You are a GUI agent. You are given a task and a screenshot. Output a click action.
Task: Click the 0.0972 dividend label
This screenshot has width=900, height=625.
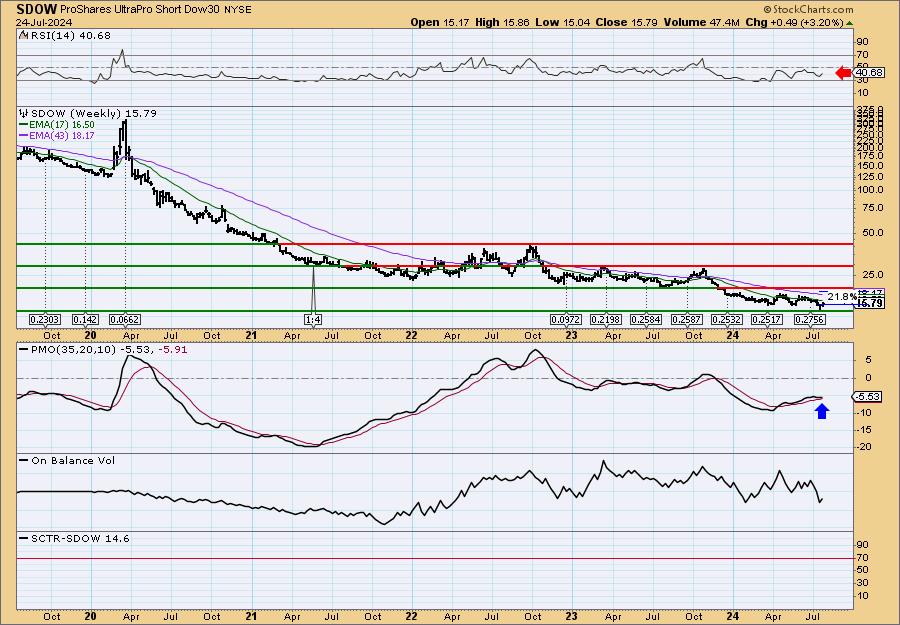coord(565,319)
